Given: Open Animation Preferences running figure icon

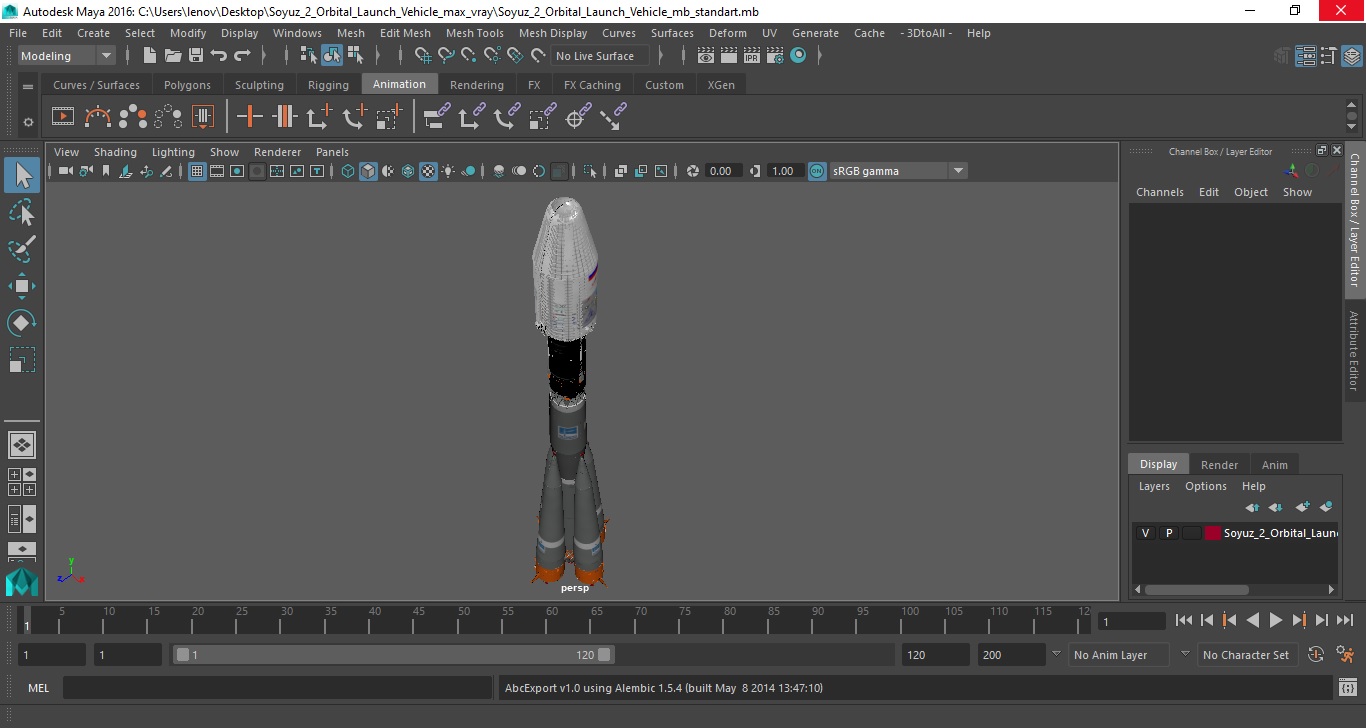Looking at the screenshot, I should (x=1347, y=655).
